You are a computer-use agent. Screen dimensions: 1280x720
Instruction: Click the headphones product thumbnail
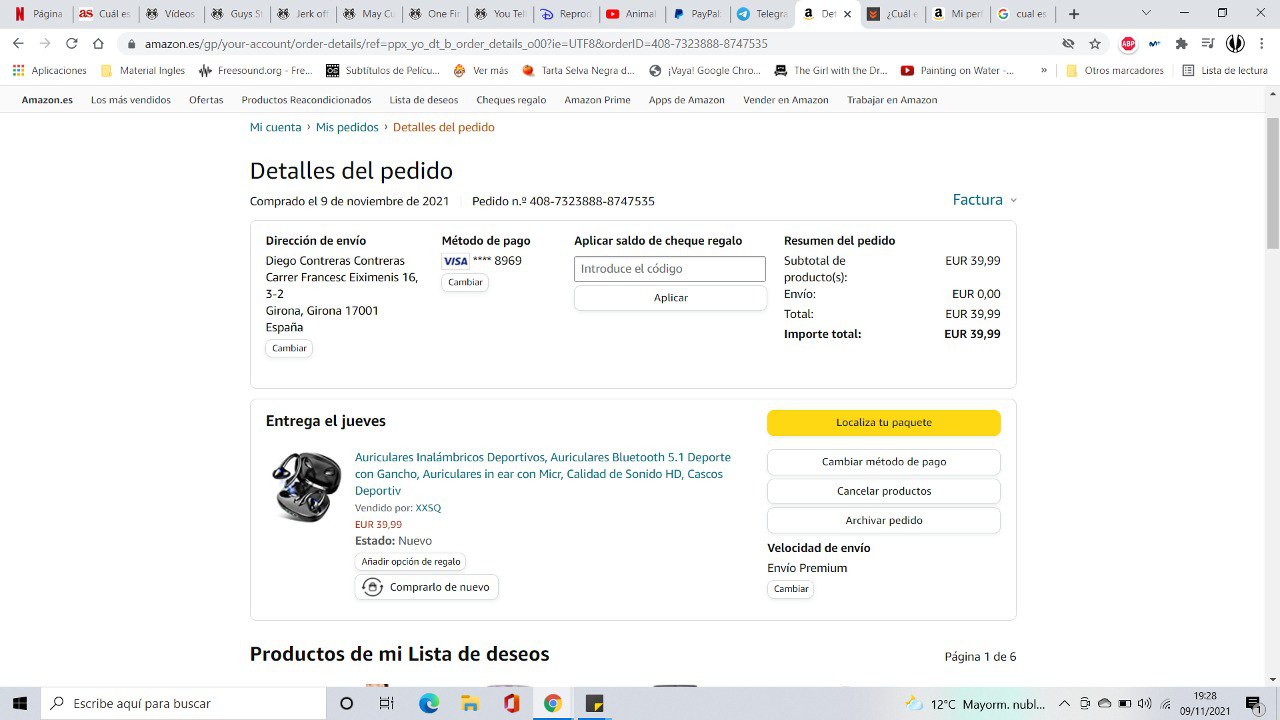point(306,487)
